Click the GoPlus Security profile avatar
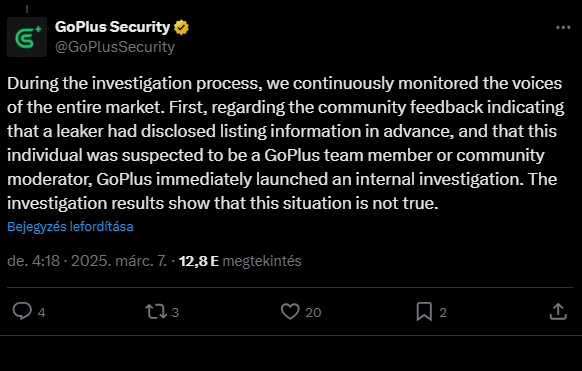This screenshot has width=582, height=371. 27,37
